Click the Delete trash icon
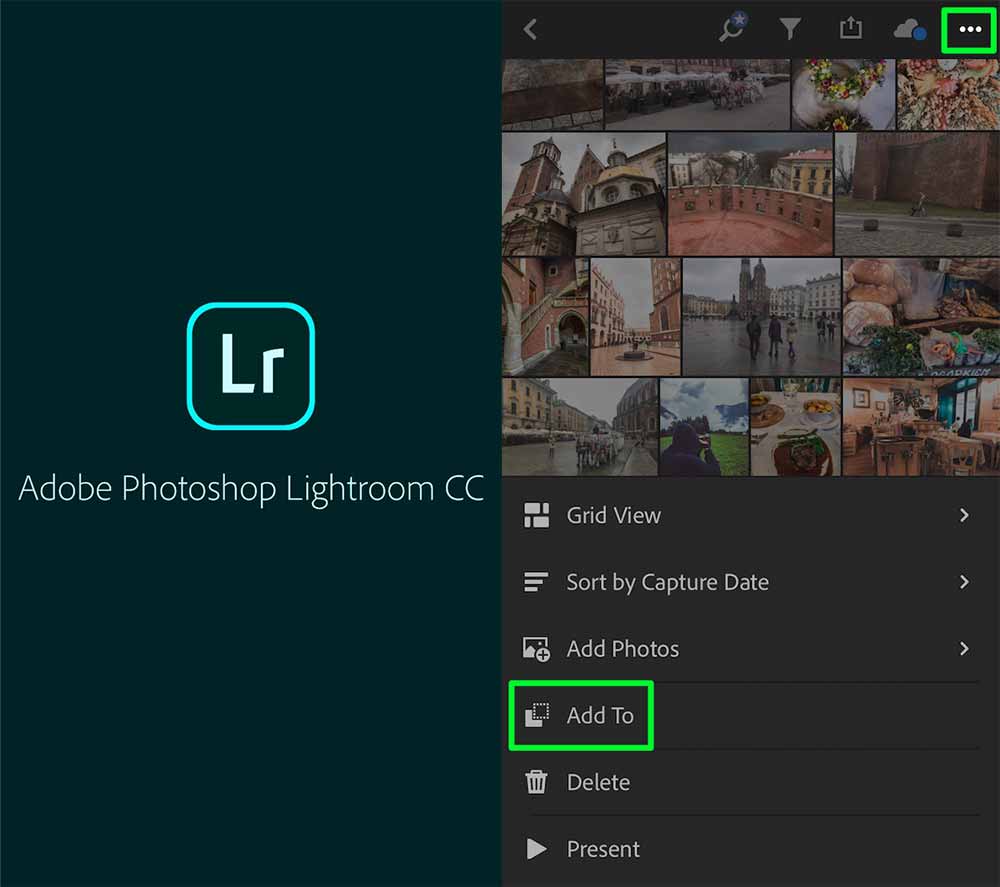1000x887 pixels. coord(536,781)
